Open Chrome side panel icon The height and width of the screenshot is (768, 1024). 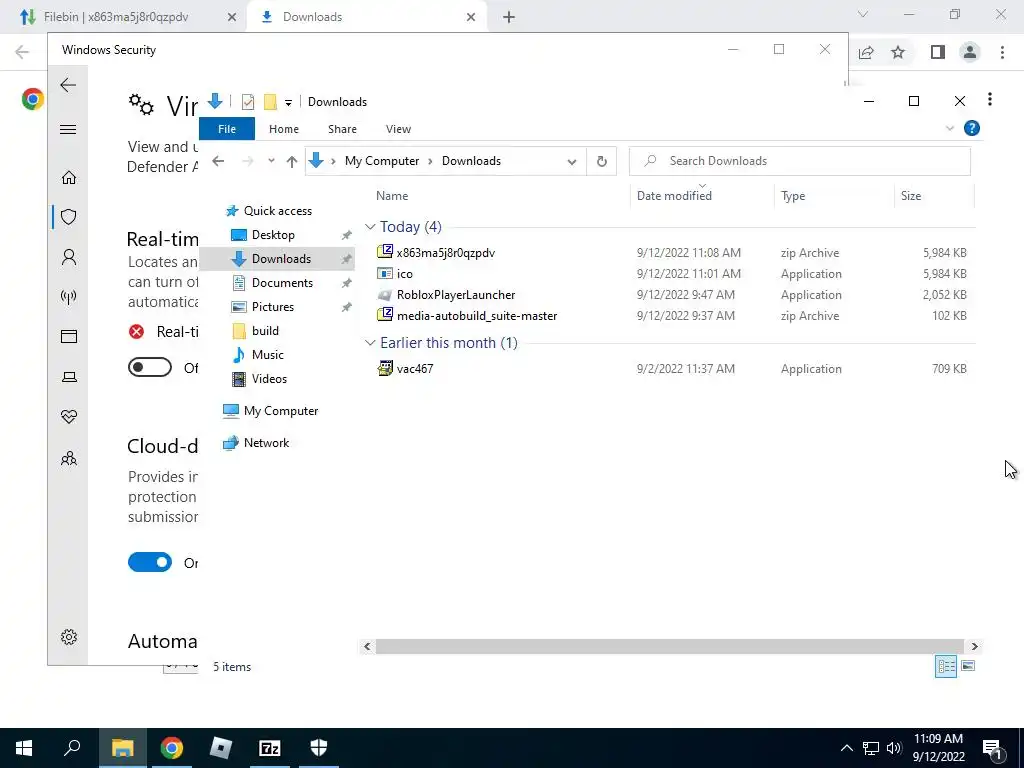938,52
